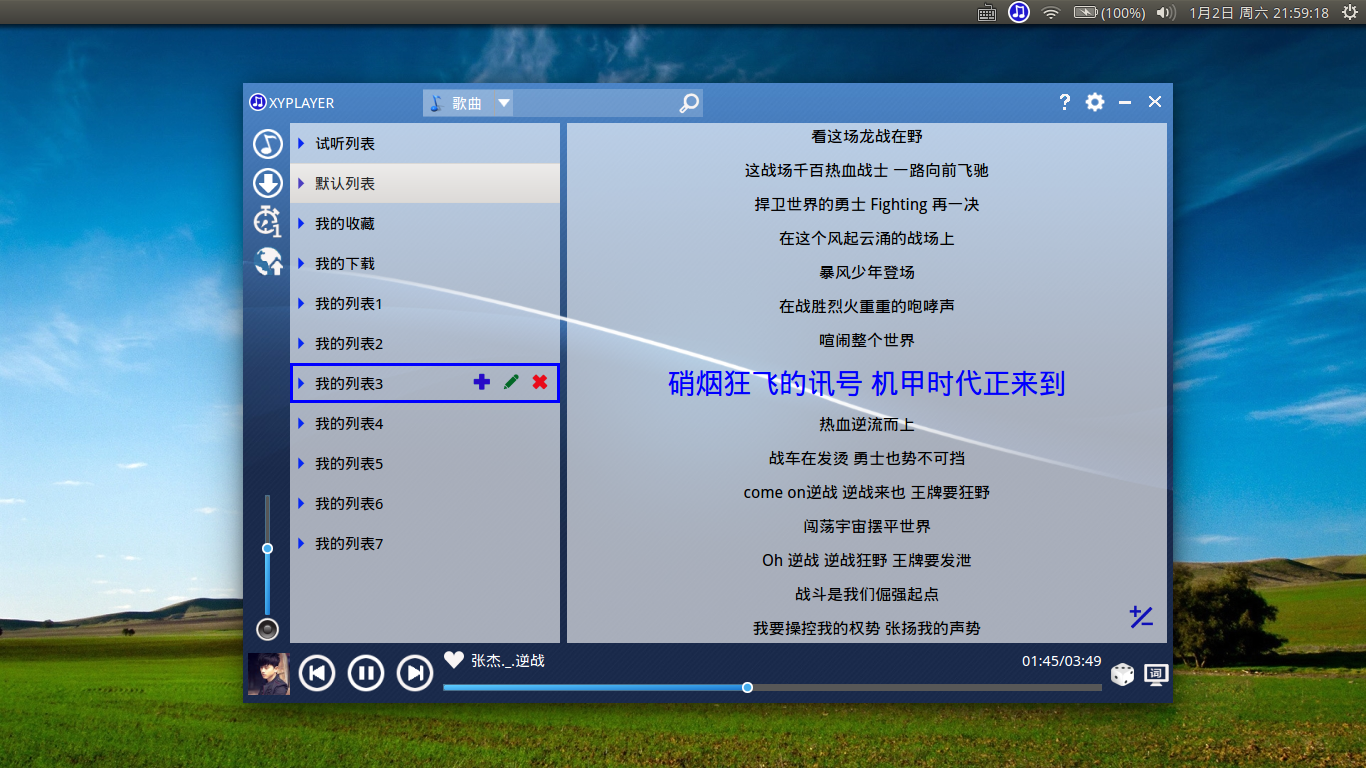Select the 我的列表3 row label

click(349, 384)
